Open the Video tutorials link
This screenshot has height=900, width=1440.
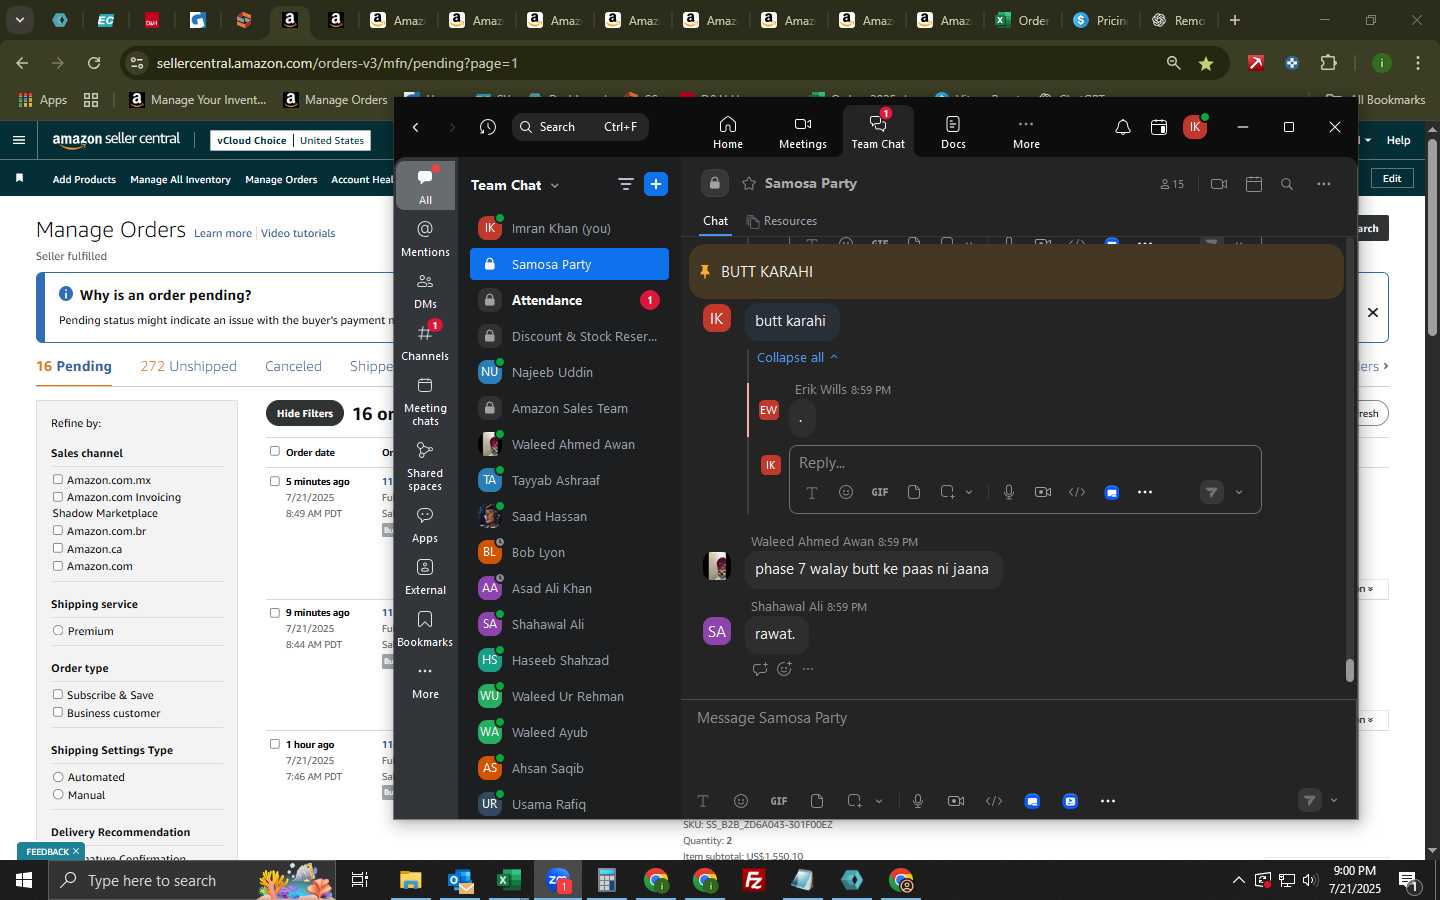[298, 233]
